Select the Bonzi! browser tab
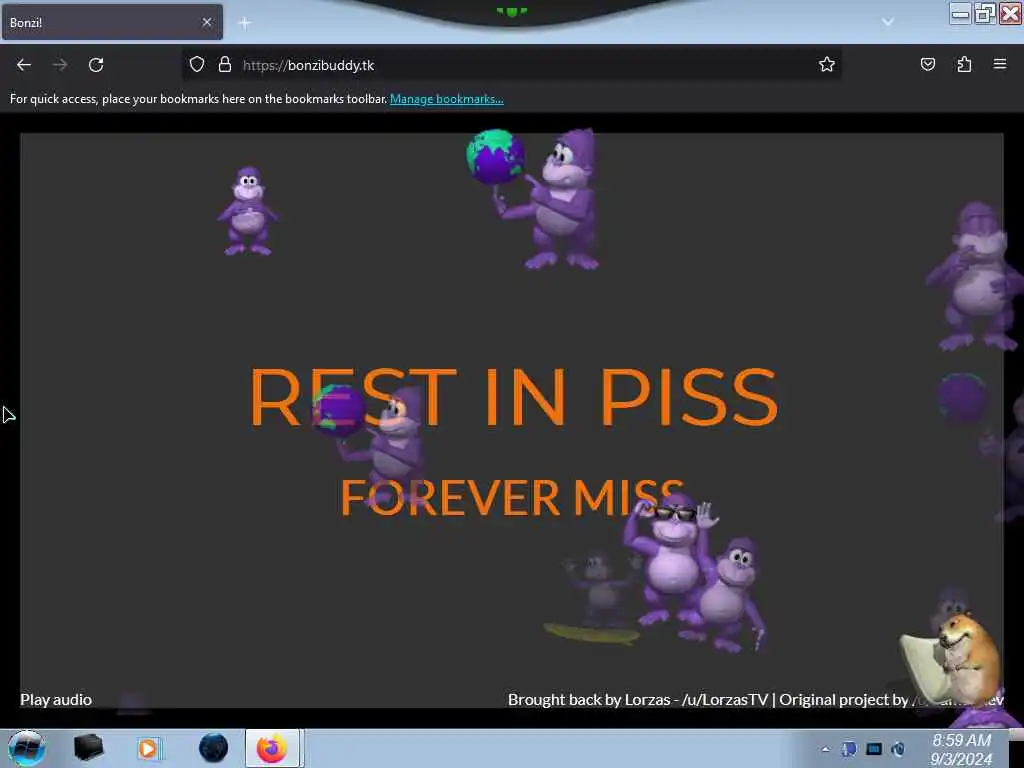Screen dimensions: 1024x768 pyautogui.click(x=112, y=22)
